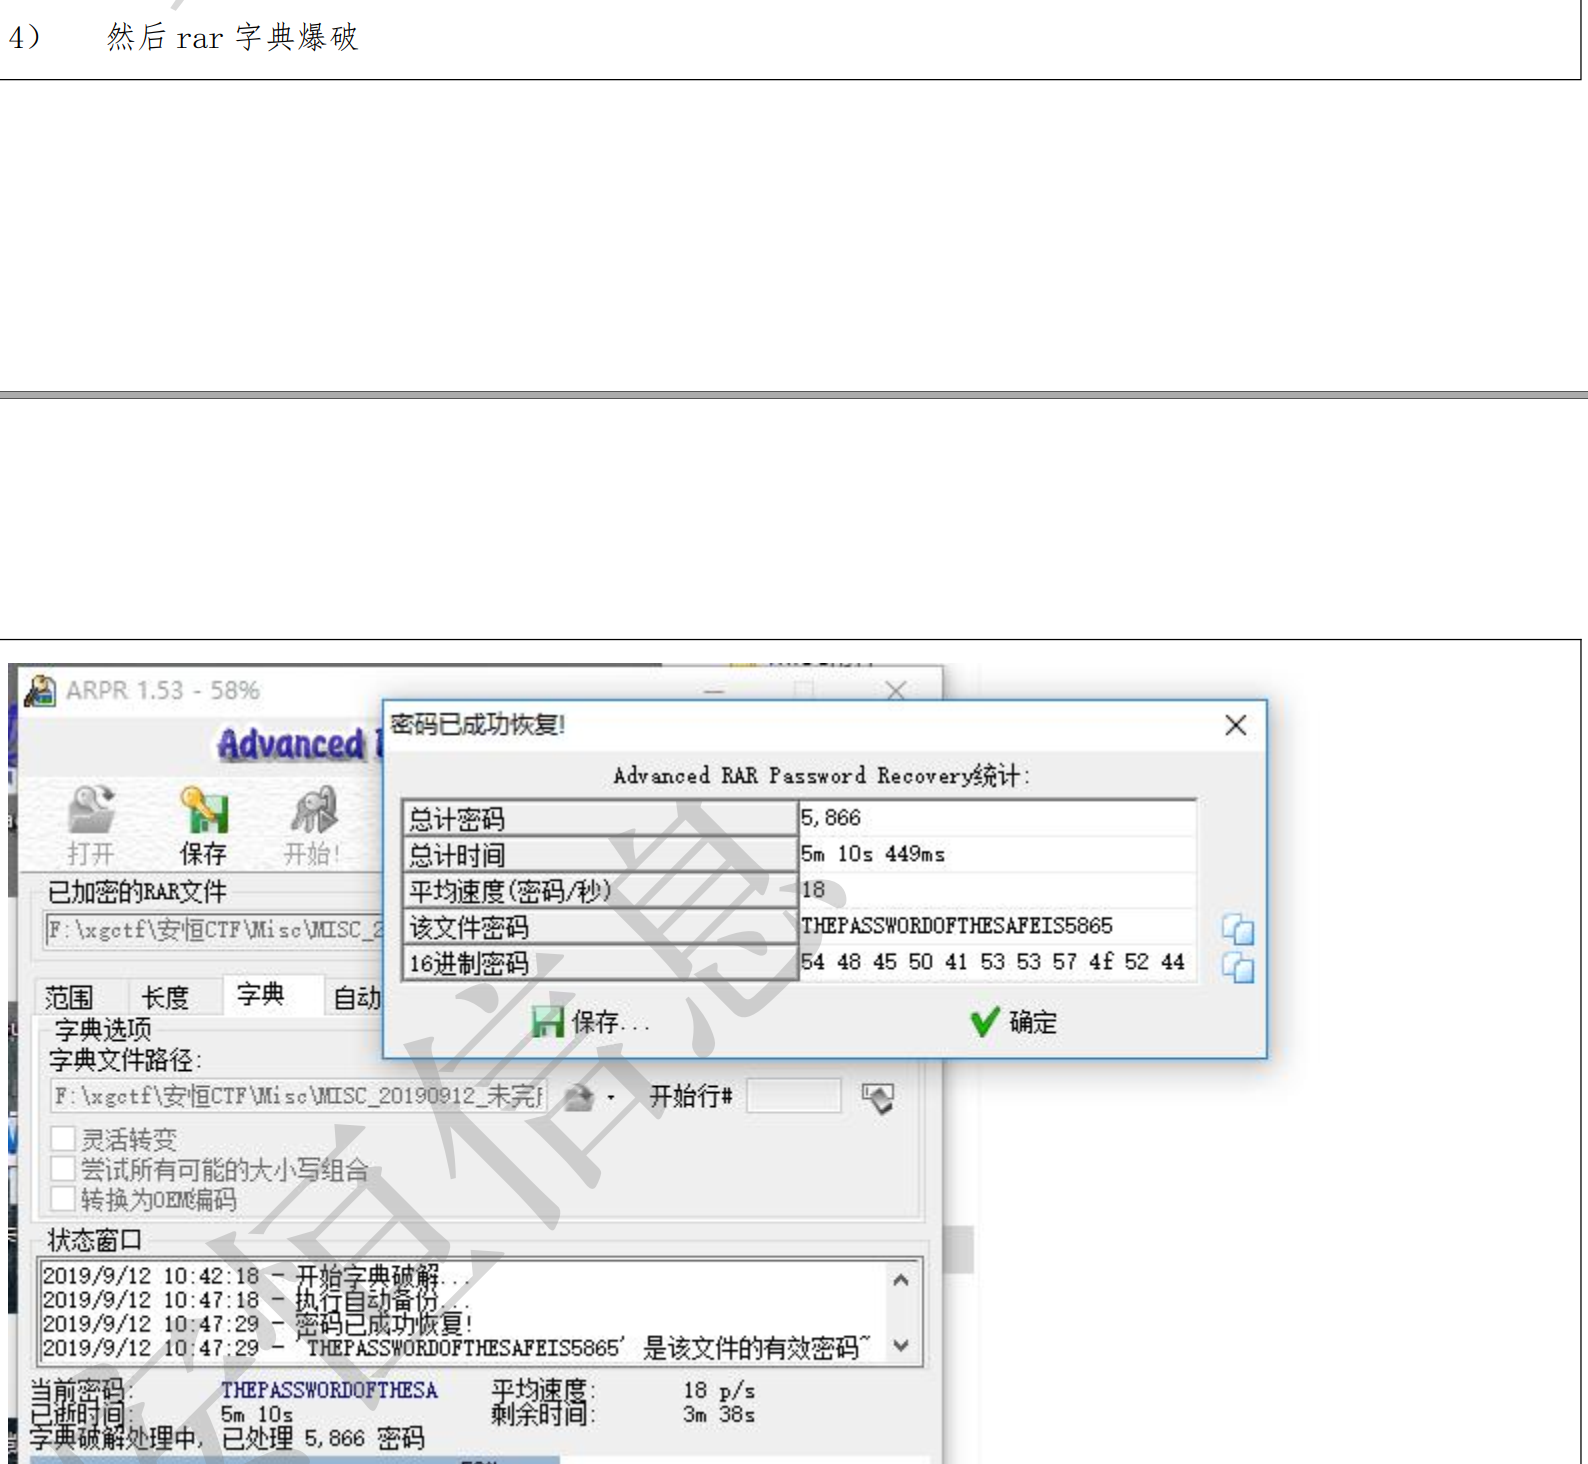This screenshot has height=1464, width=1588.
Task: Copy the recovered file password to clipboard
Action: (x=1237, y=929)
